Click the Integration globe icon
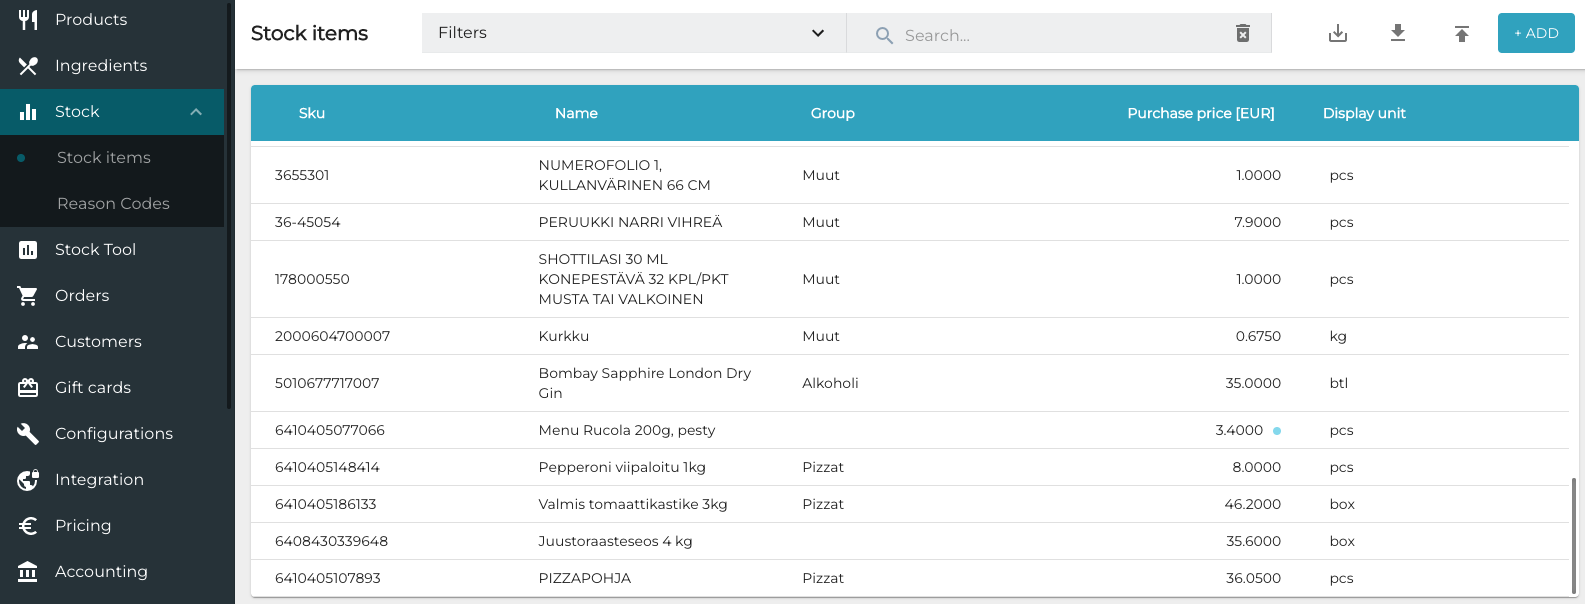This screenshot has height=604, width=1585. (28, 480)
